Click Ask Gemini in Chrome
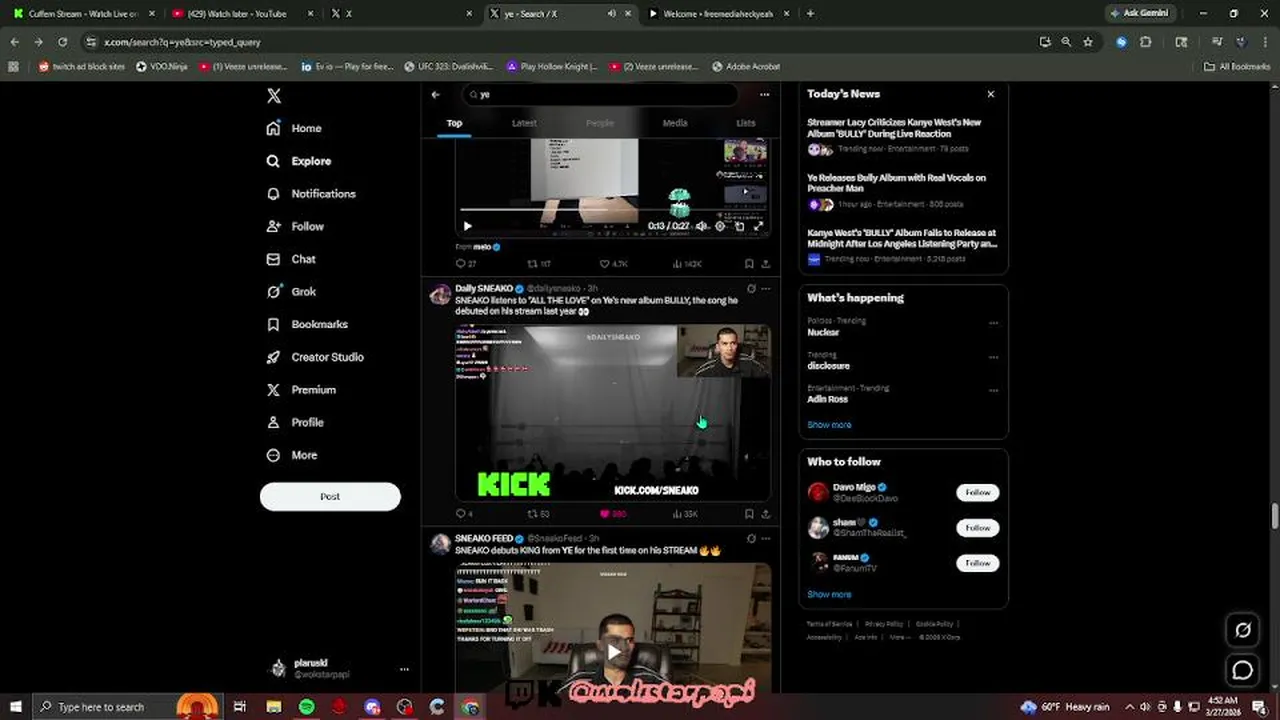This screenshot has width=1280, height=720. pyautogui.click(x=1140, y=13)
